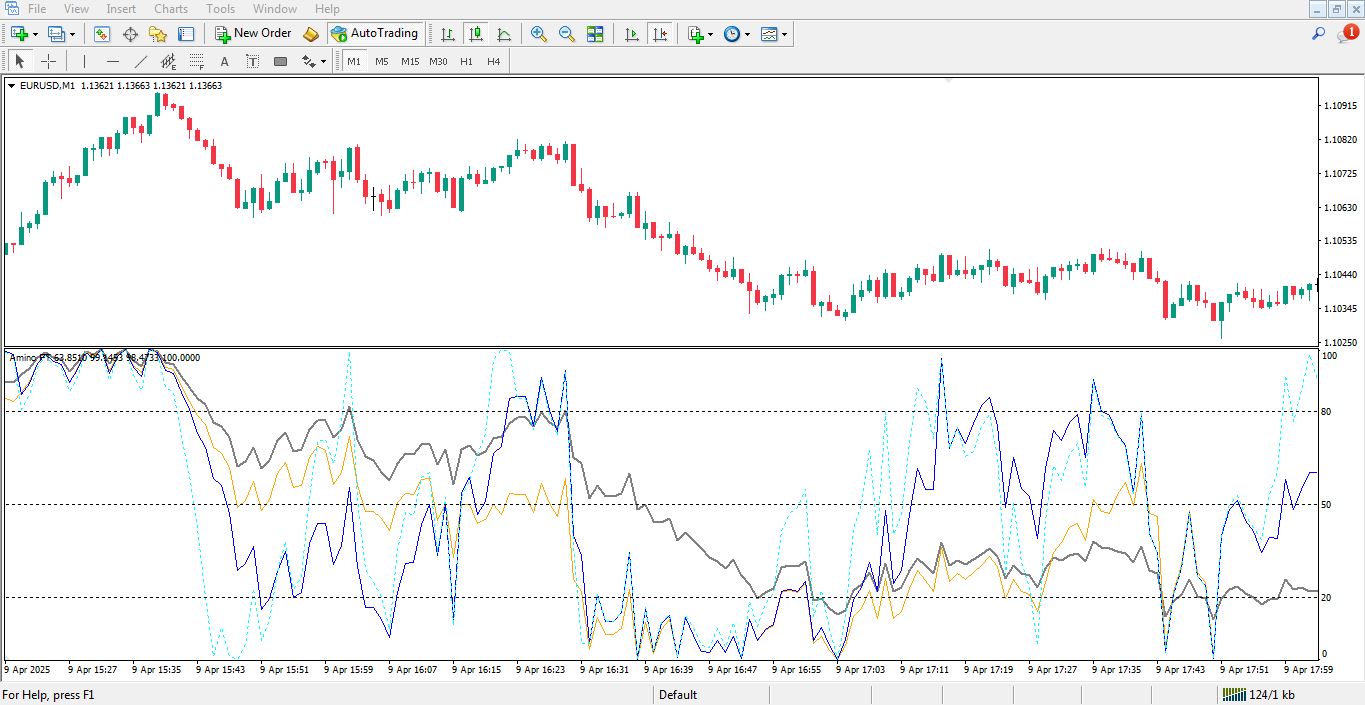
Task: Click the Default profile in status bar
Action: [678, 695]
